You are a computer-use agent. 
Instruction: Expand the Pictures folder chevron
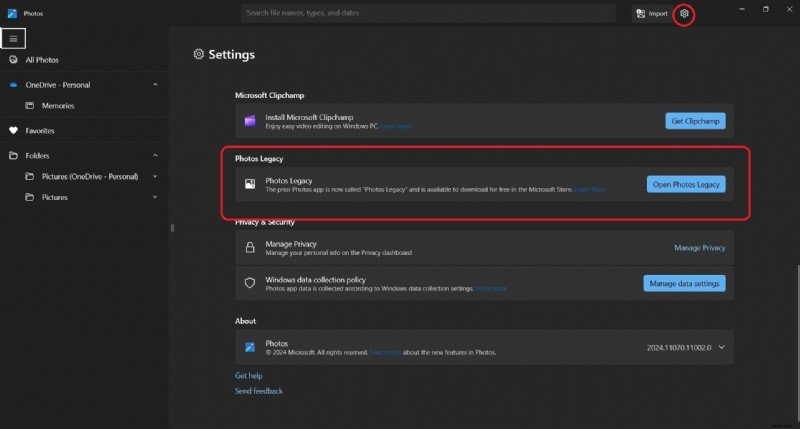point(155,197)
